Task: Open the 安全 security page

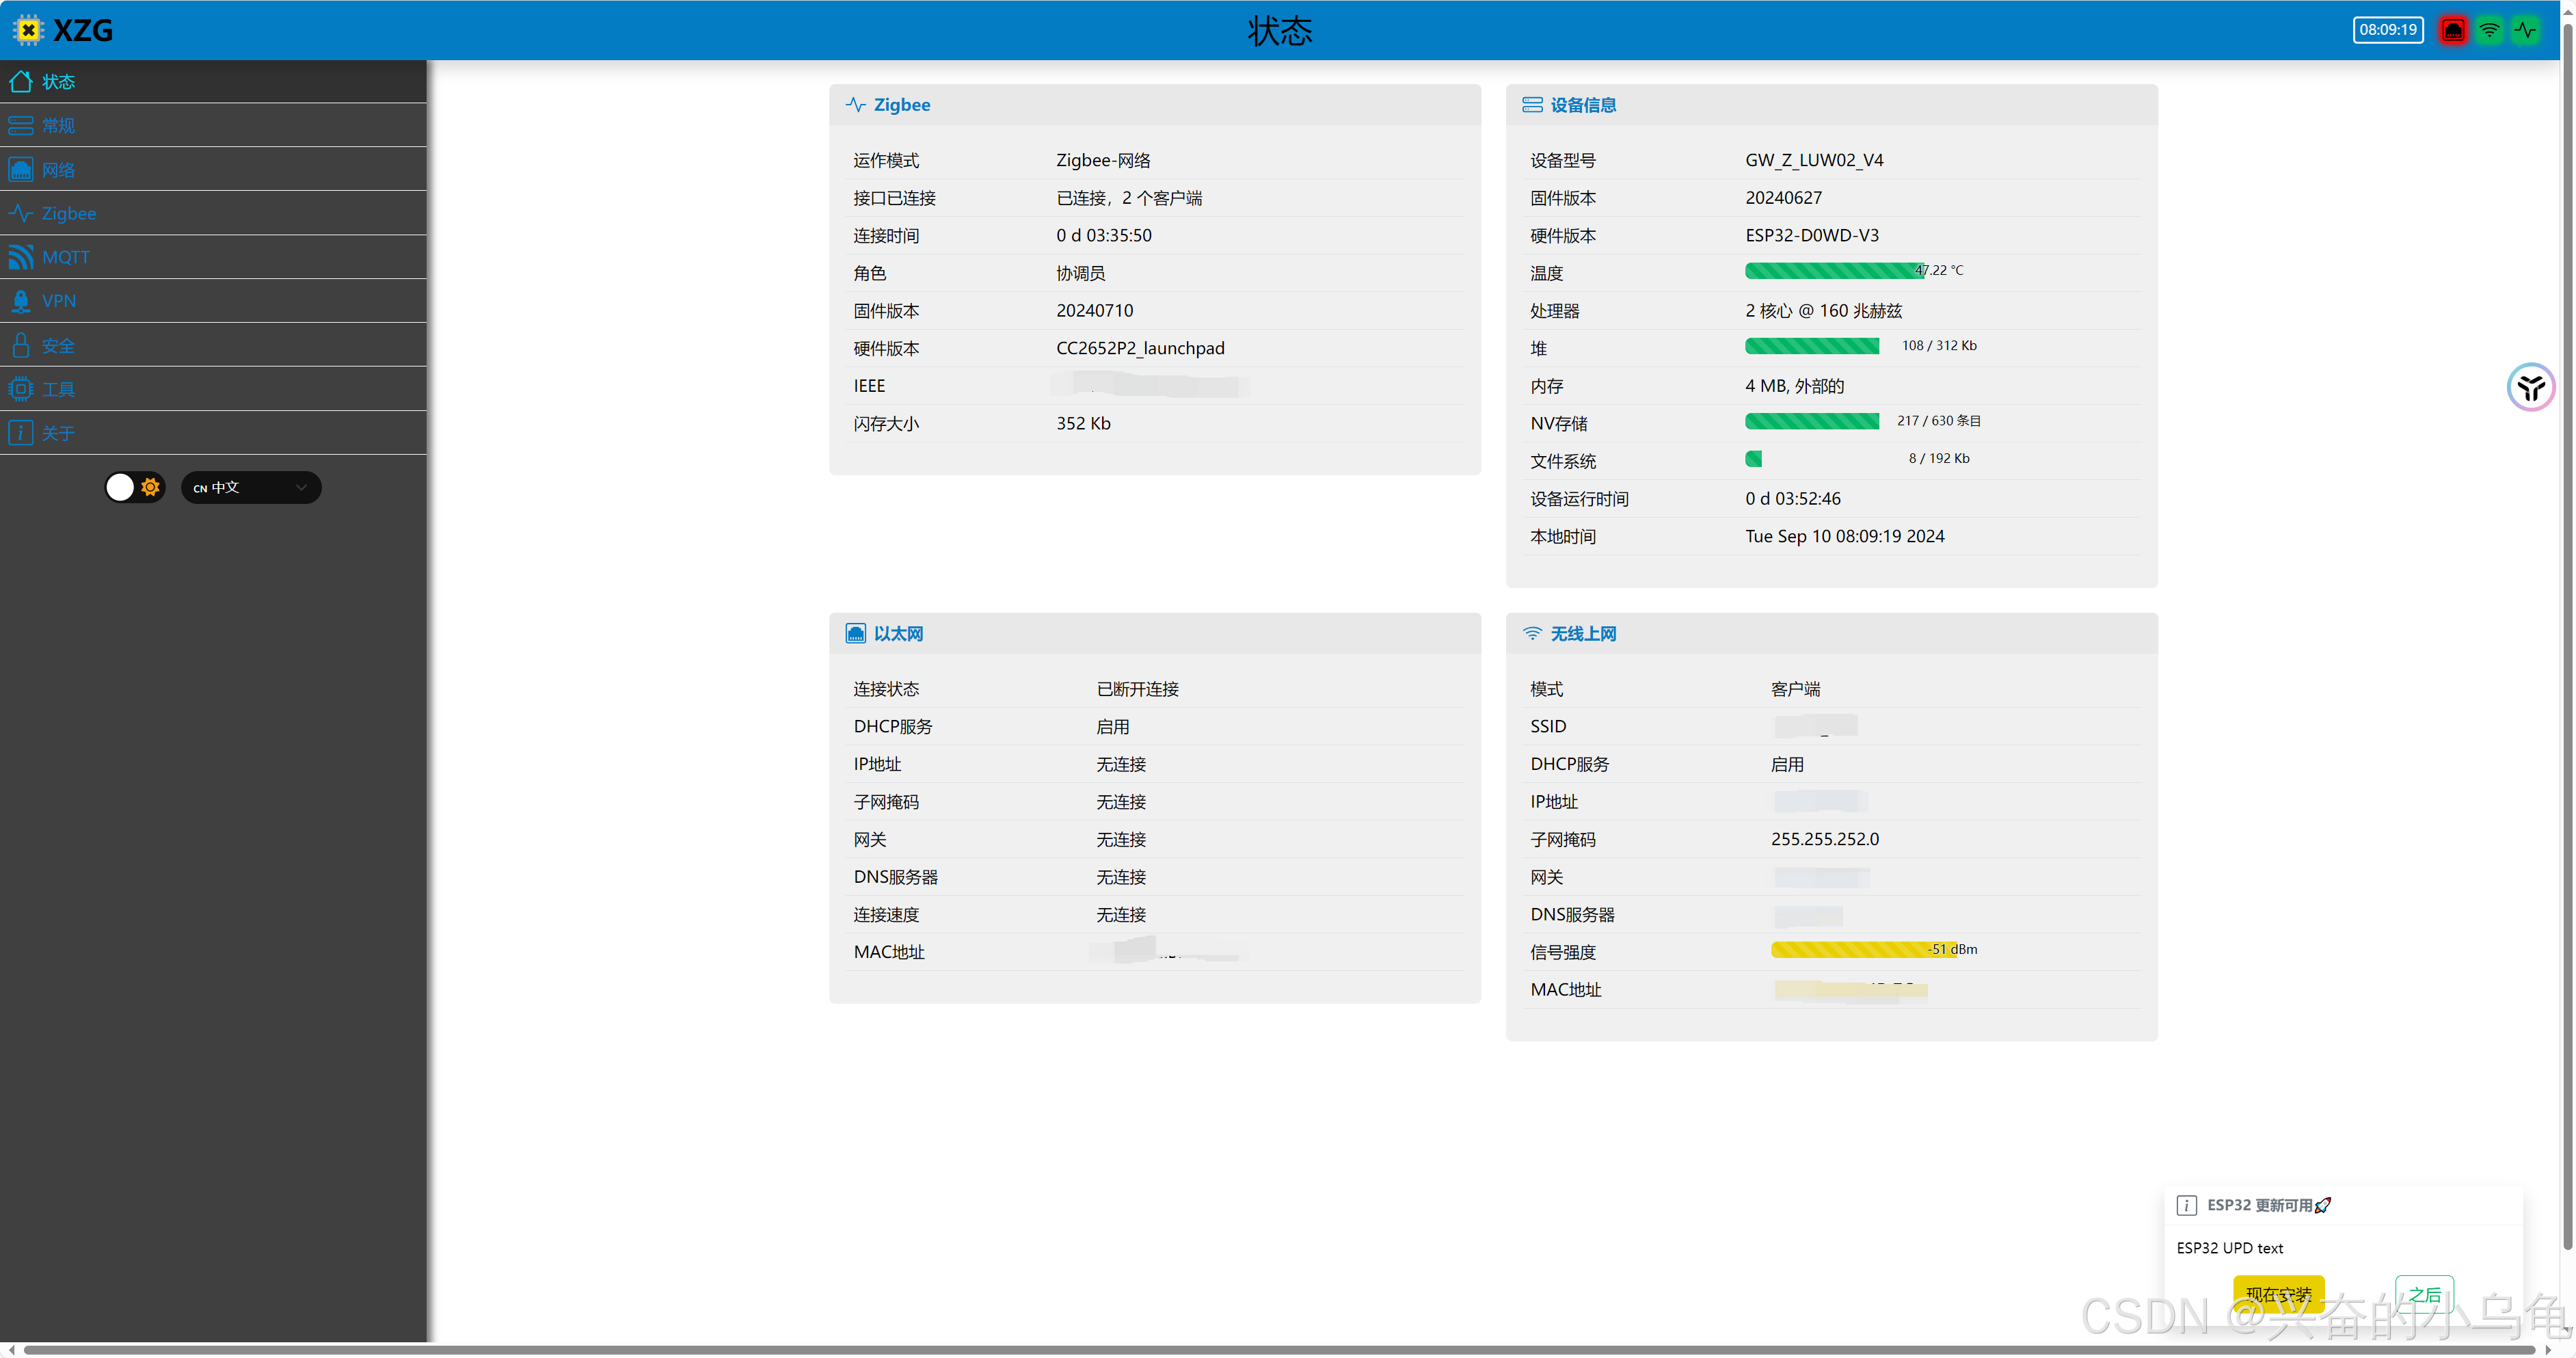Action: [x=58, y=345]
